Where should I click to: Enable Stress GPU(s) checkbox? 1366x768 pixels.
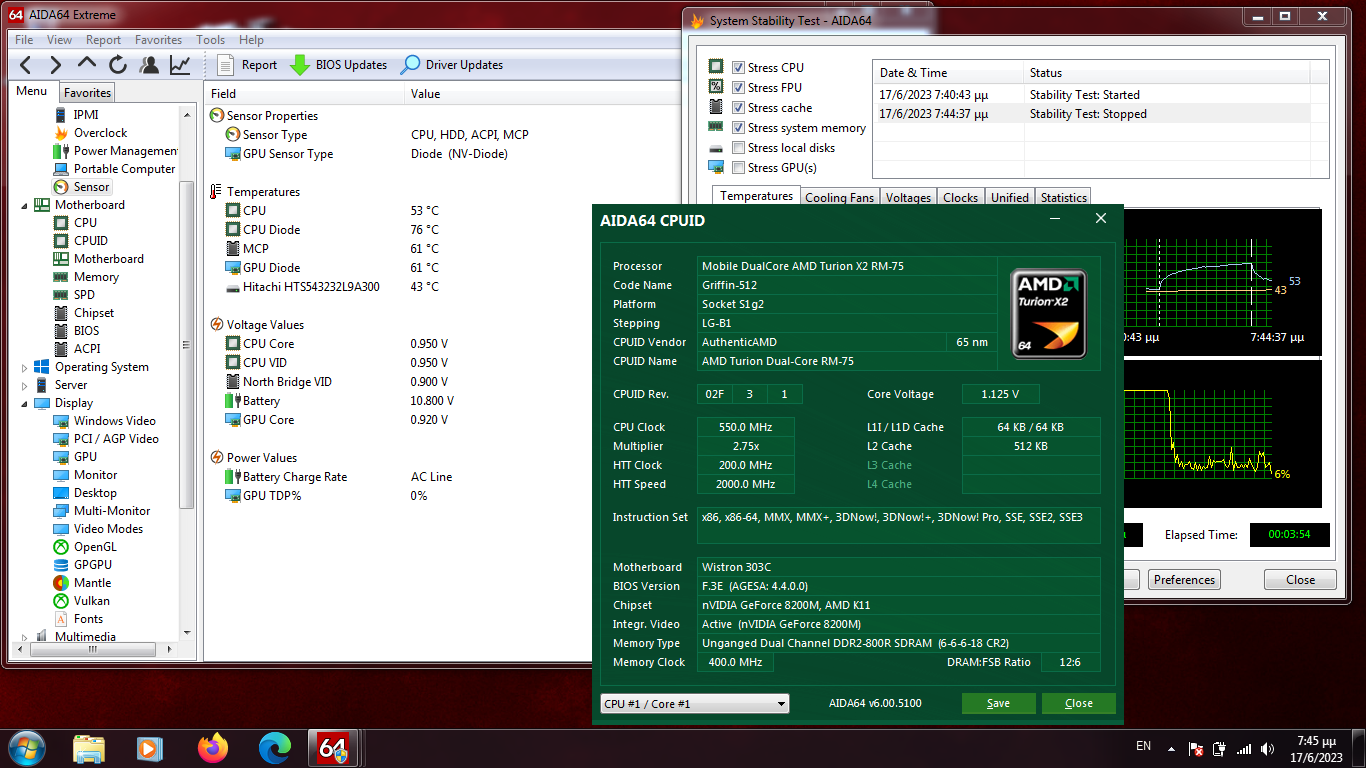(738, 168)
